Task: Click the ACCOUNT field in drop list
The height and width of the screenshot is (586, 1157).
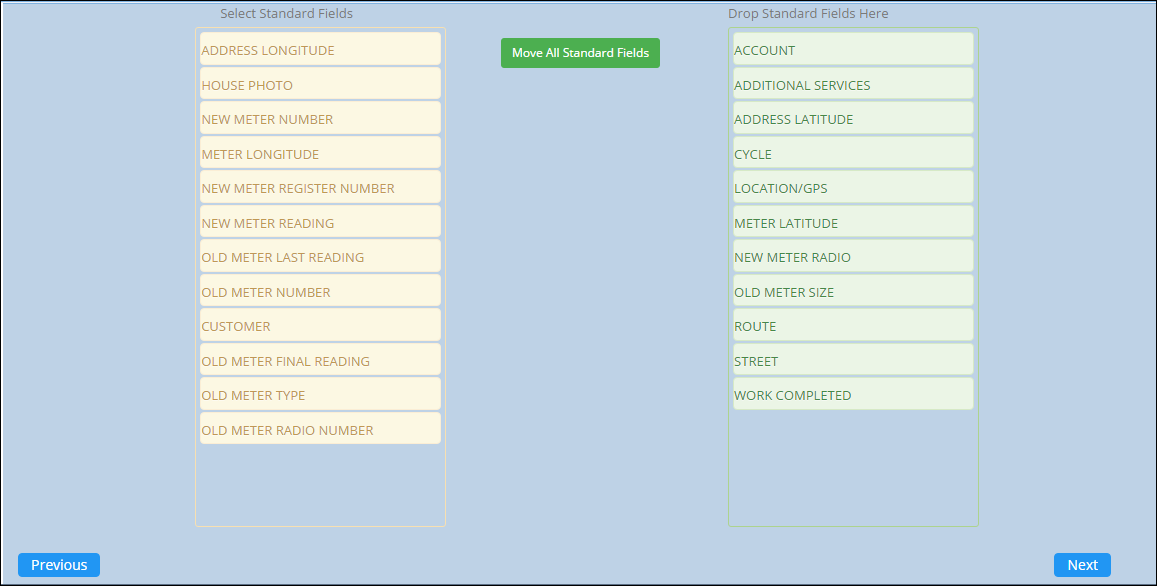Action: click(853, 50)
